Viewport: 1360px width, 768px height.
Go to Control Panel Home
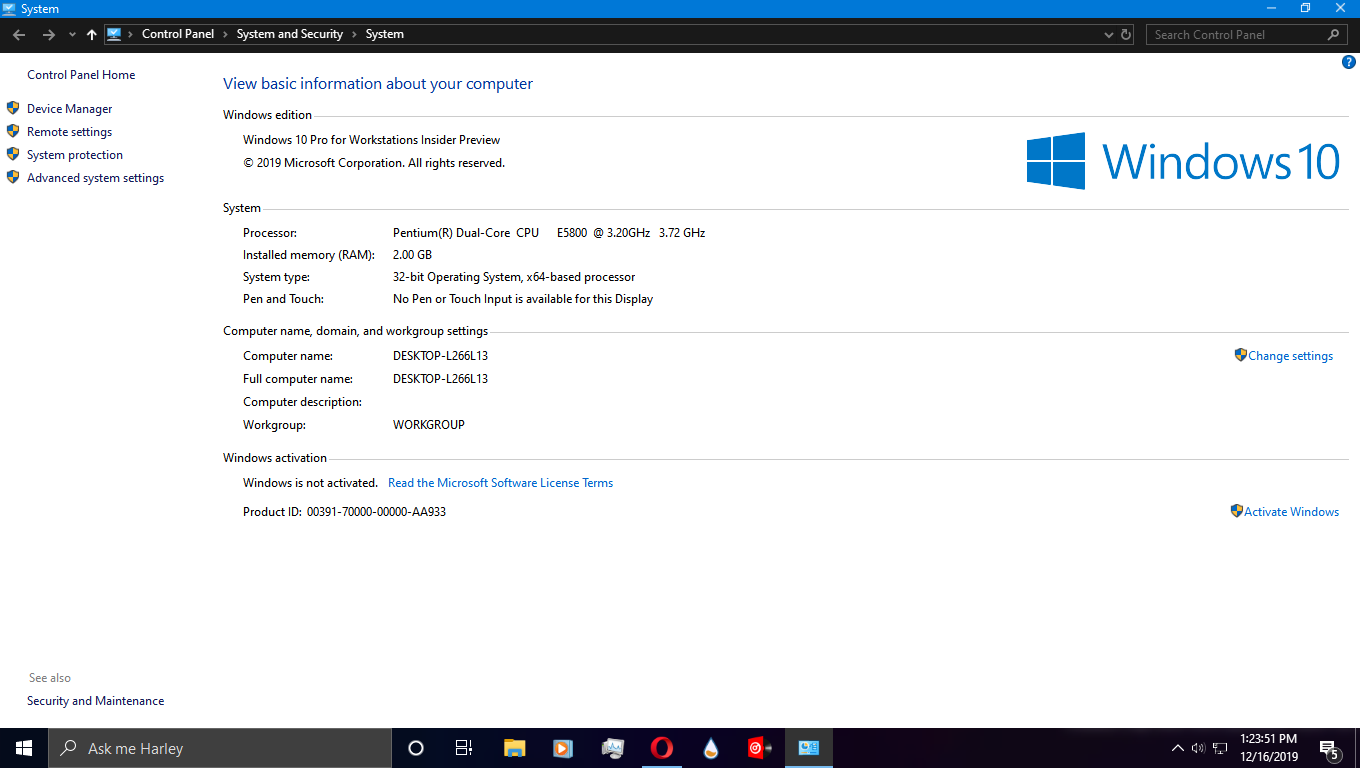point(81,75)
